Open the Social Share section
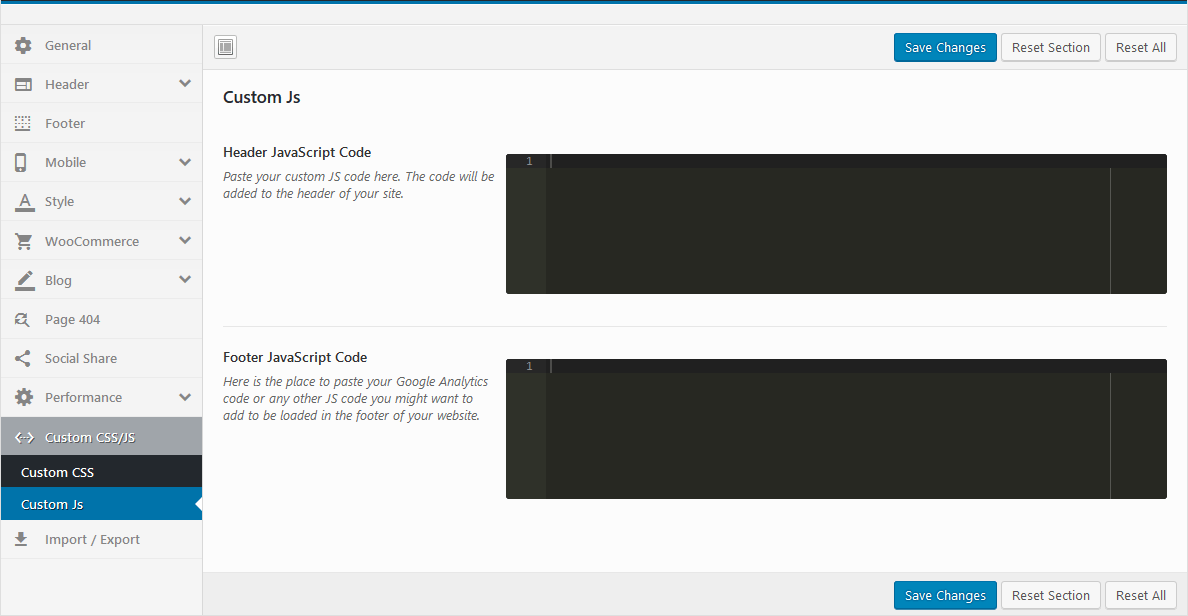The width and height of the screenshot is (1188, 616). pos(102,358)
